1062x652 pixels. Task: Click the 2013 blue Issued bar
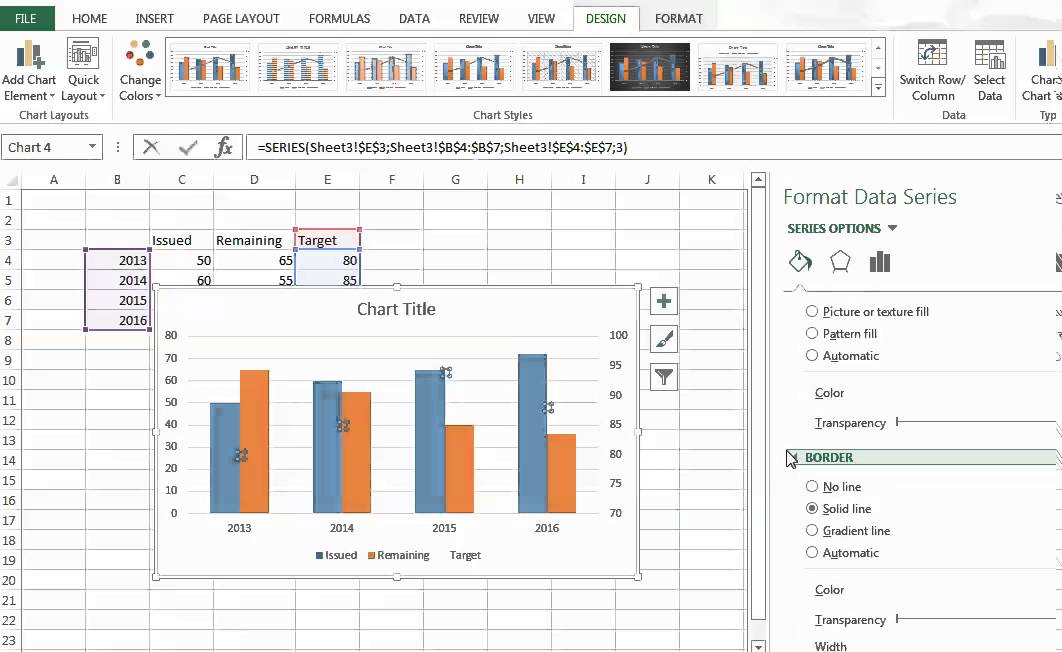[224, 458]
